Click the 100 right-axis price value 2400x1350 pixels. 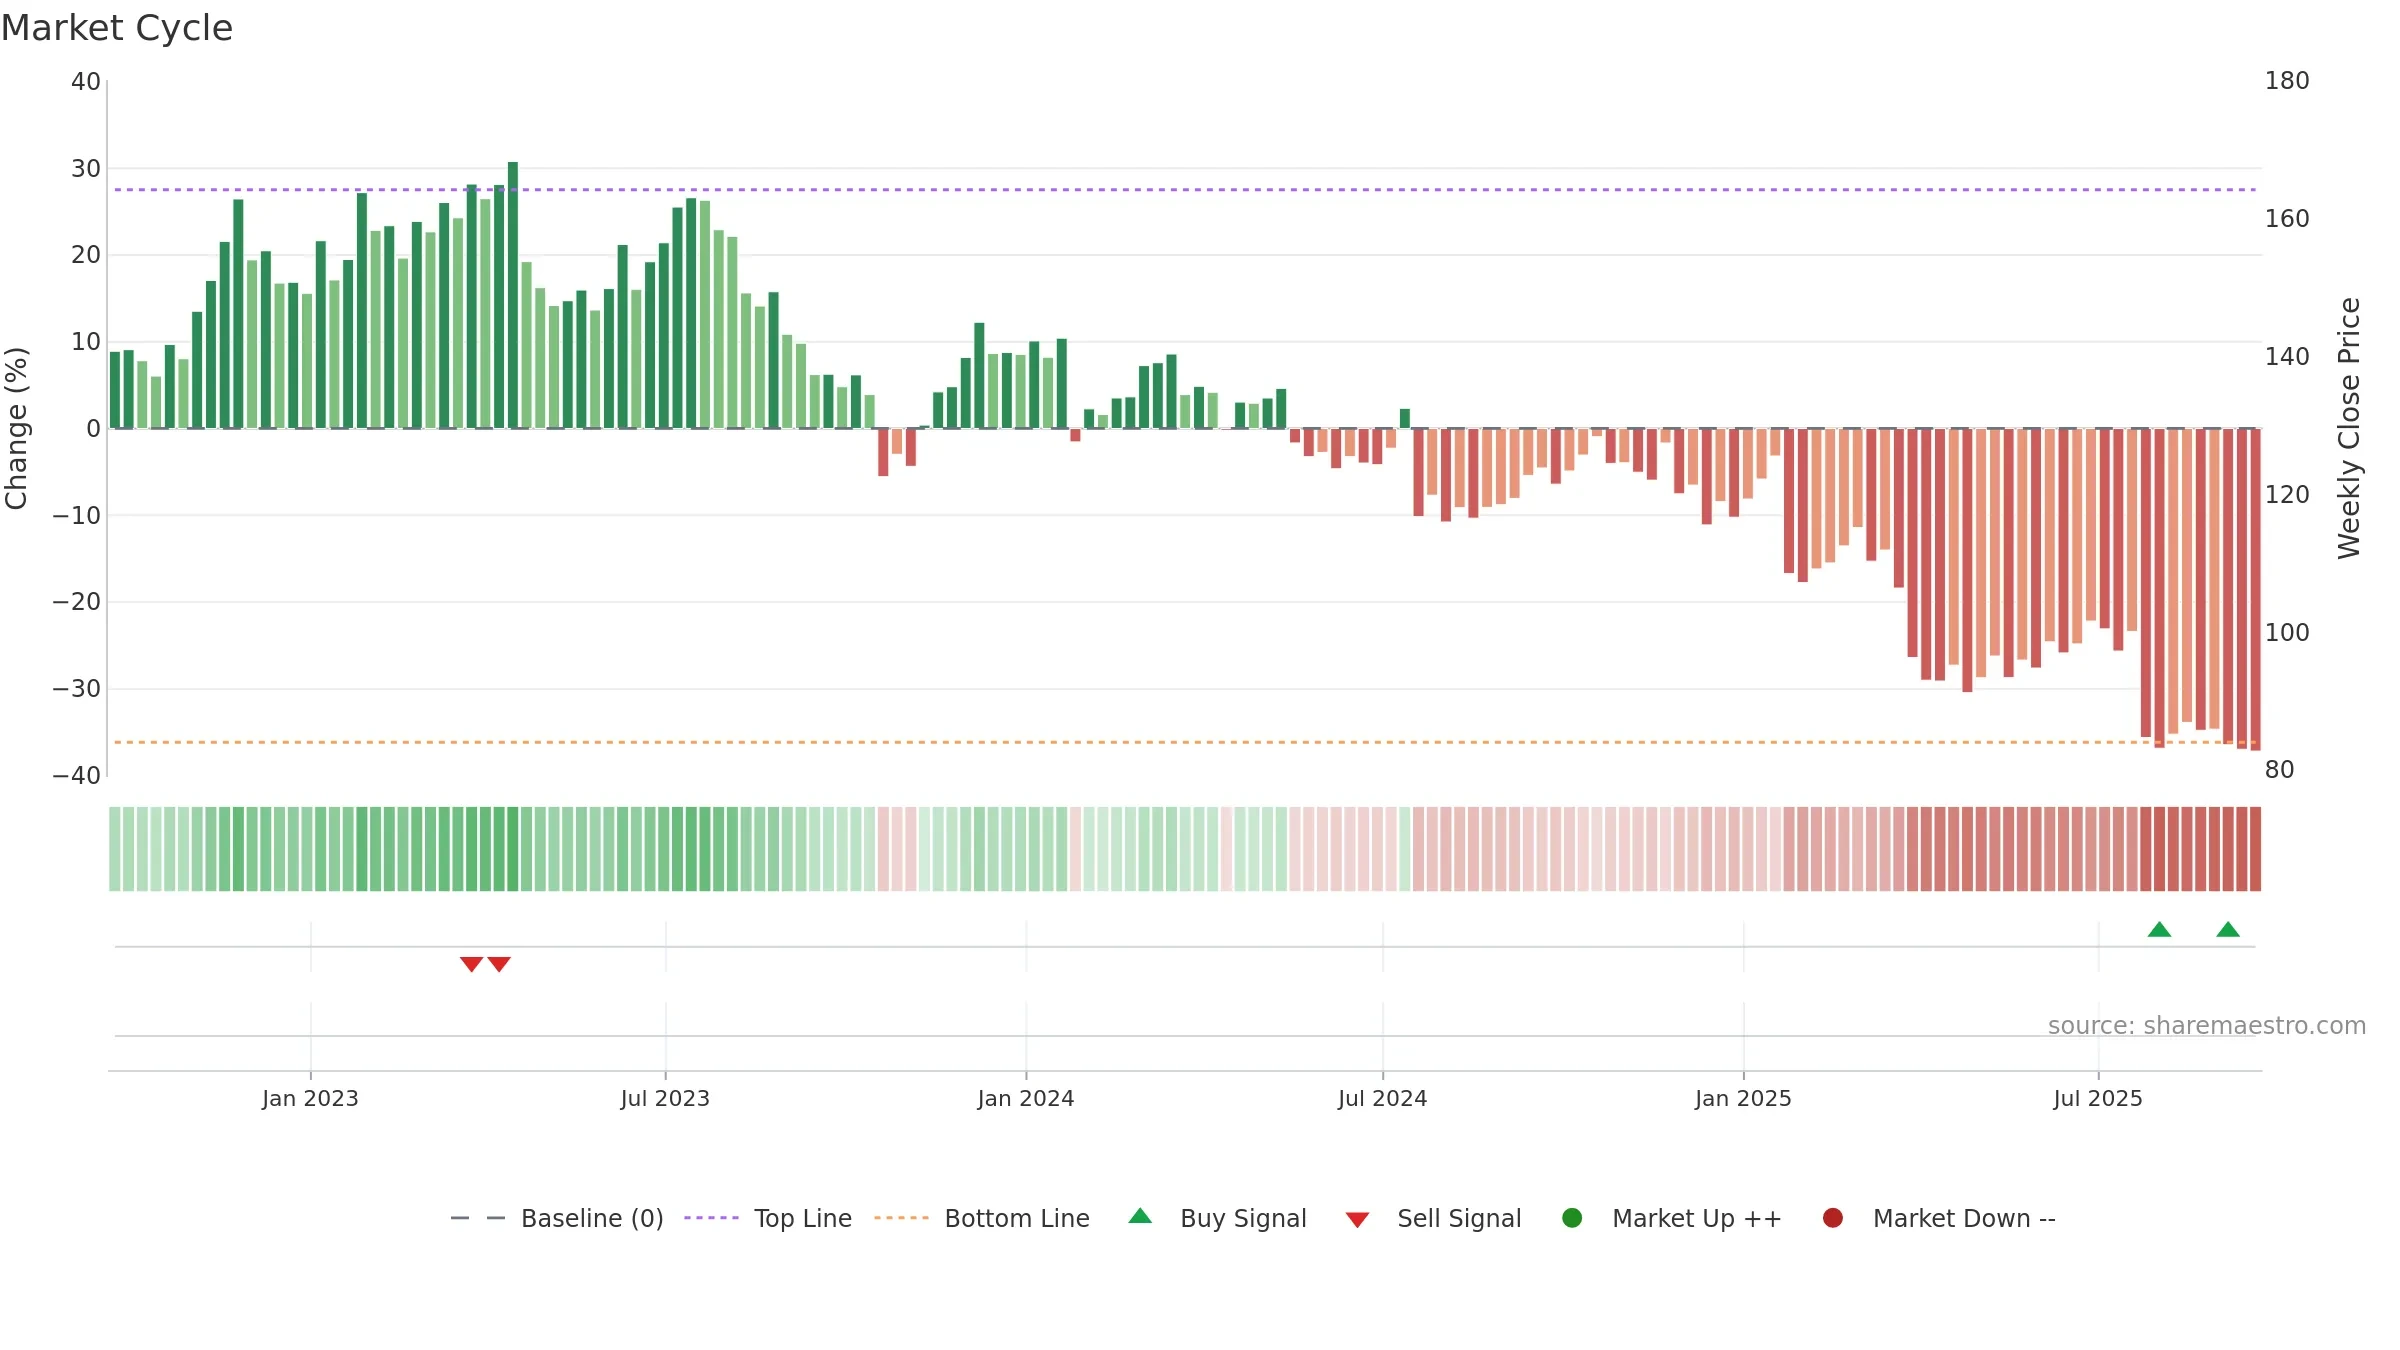tap(2287, 633)
